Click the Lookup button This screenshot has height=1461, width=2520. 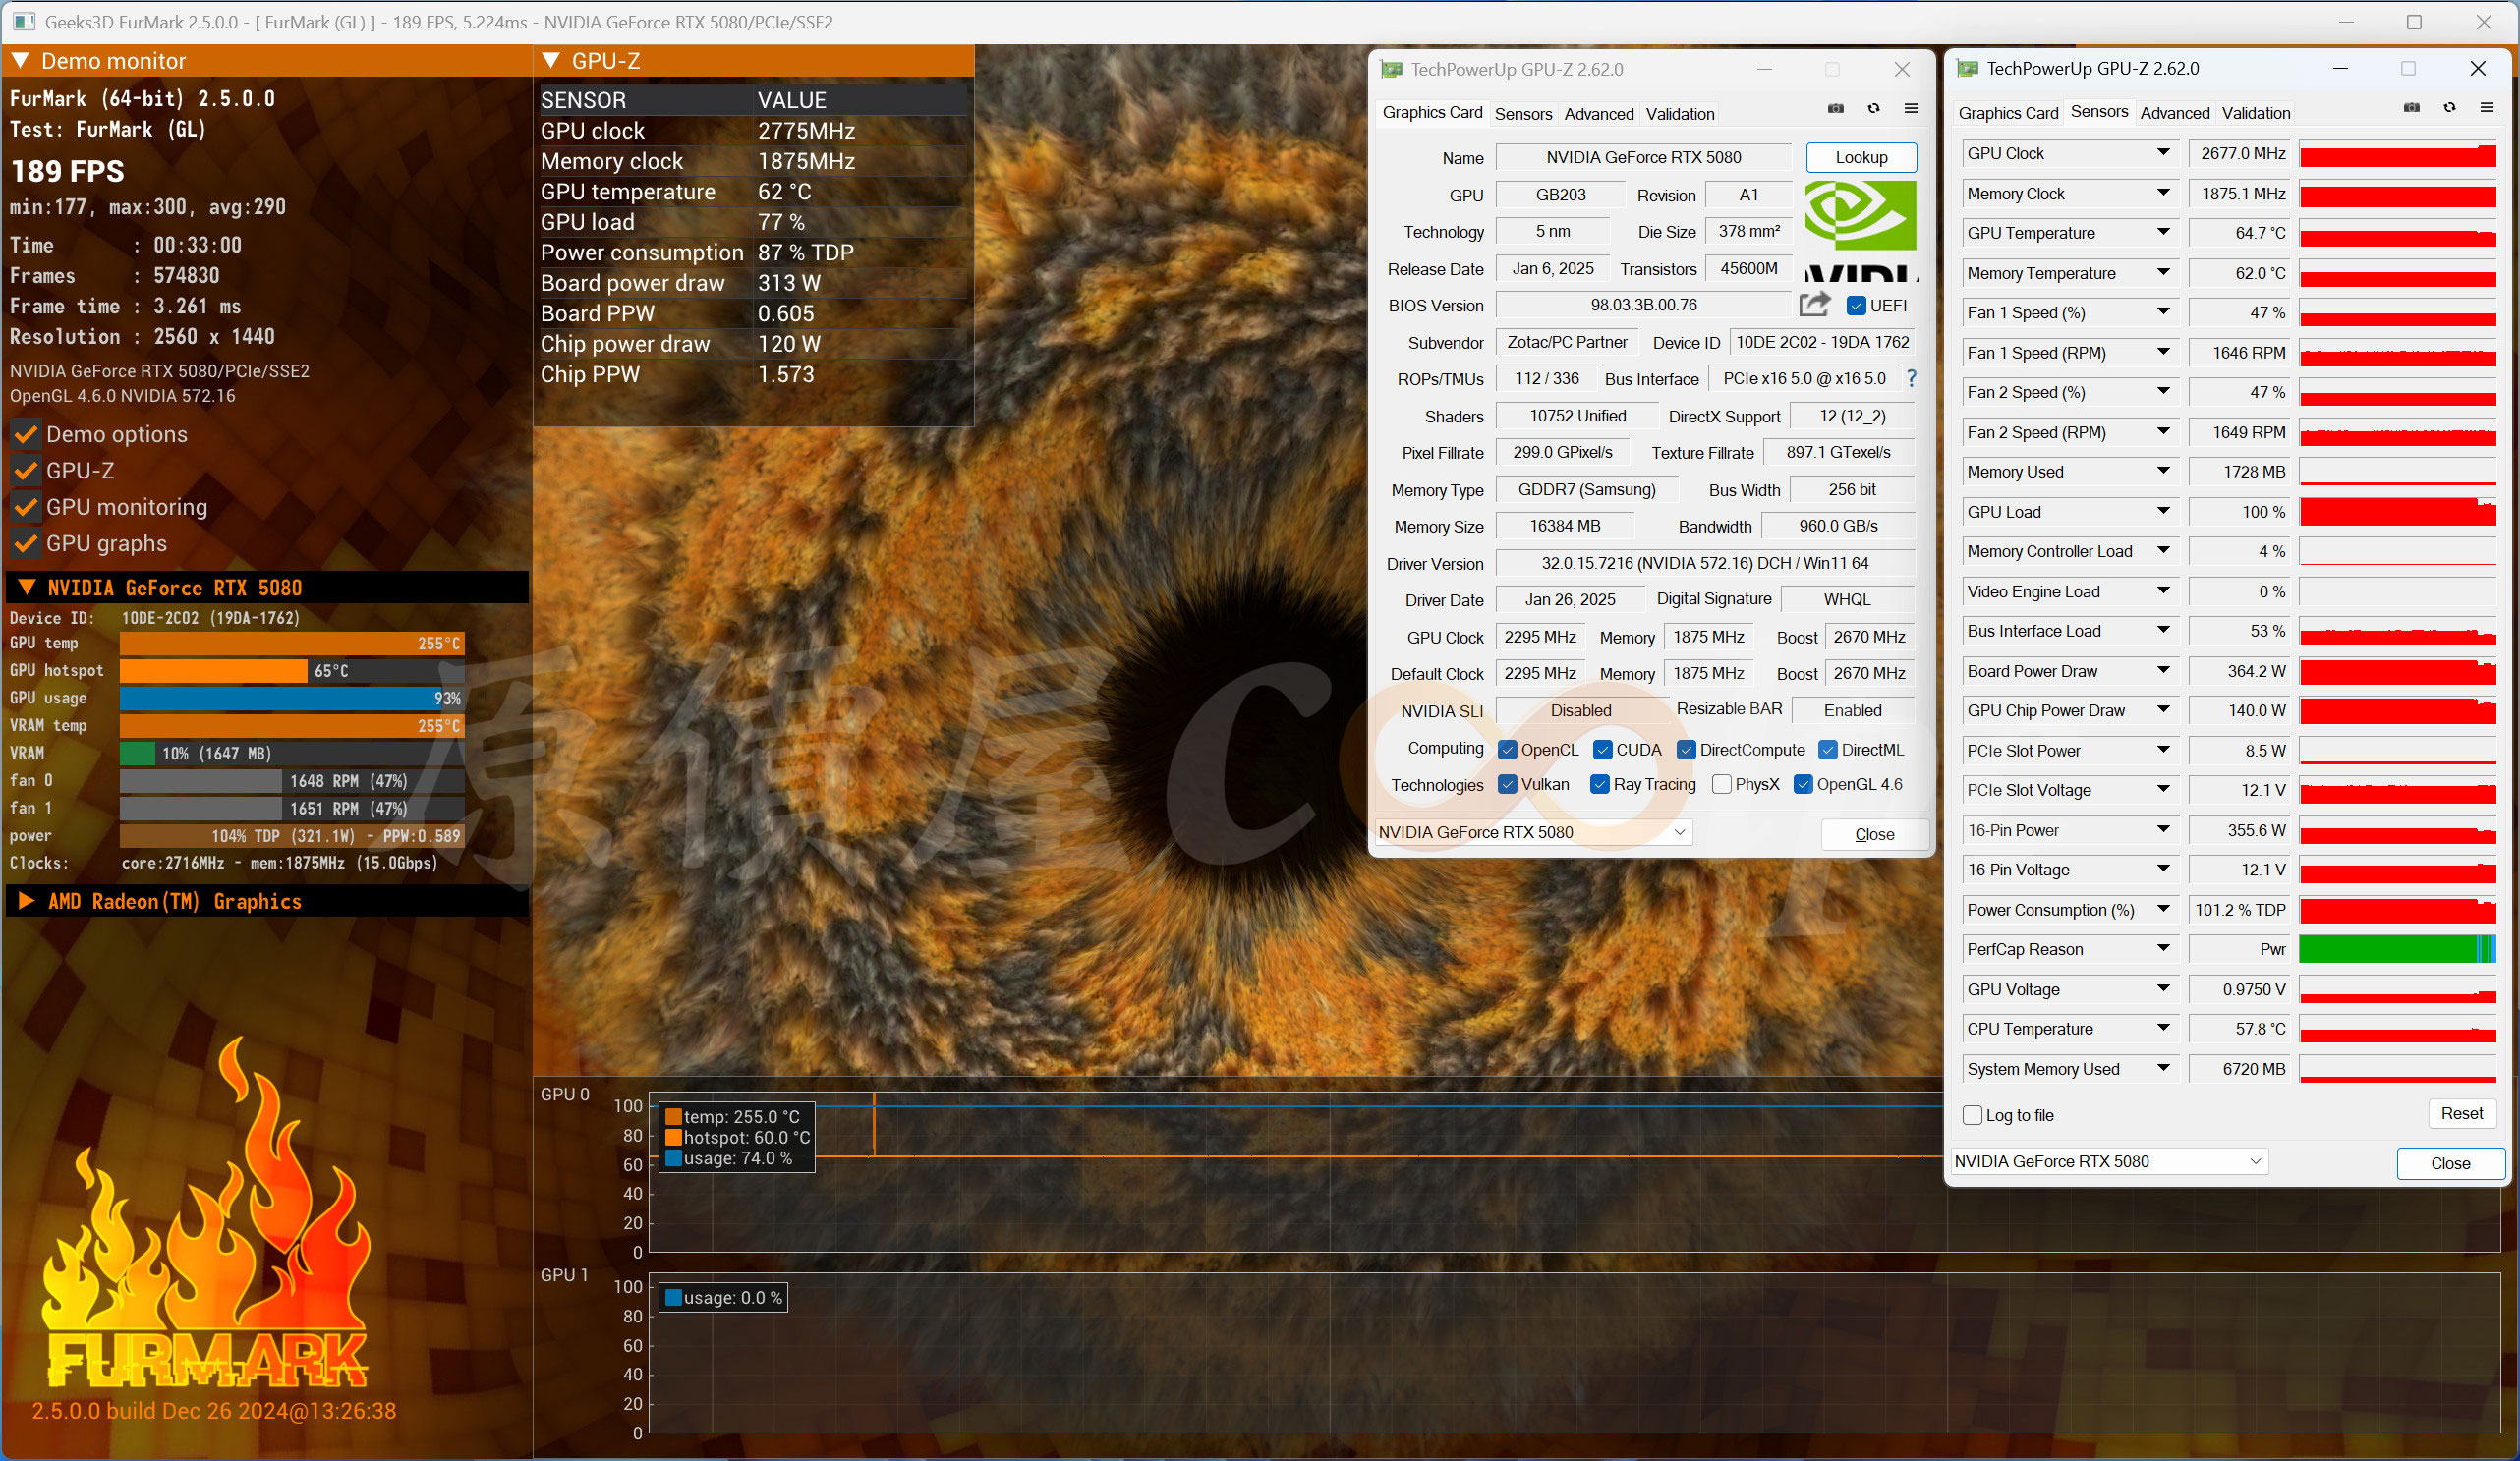point(1861,157)
